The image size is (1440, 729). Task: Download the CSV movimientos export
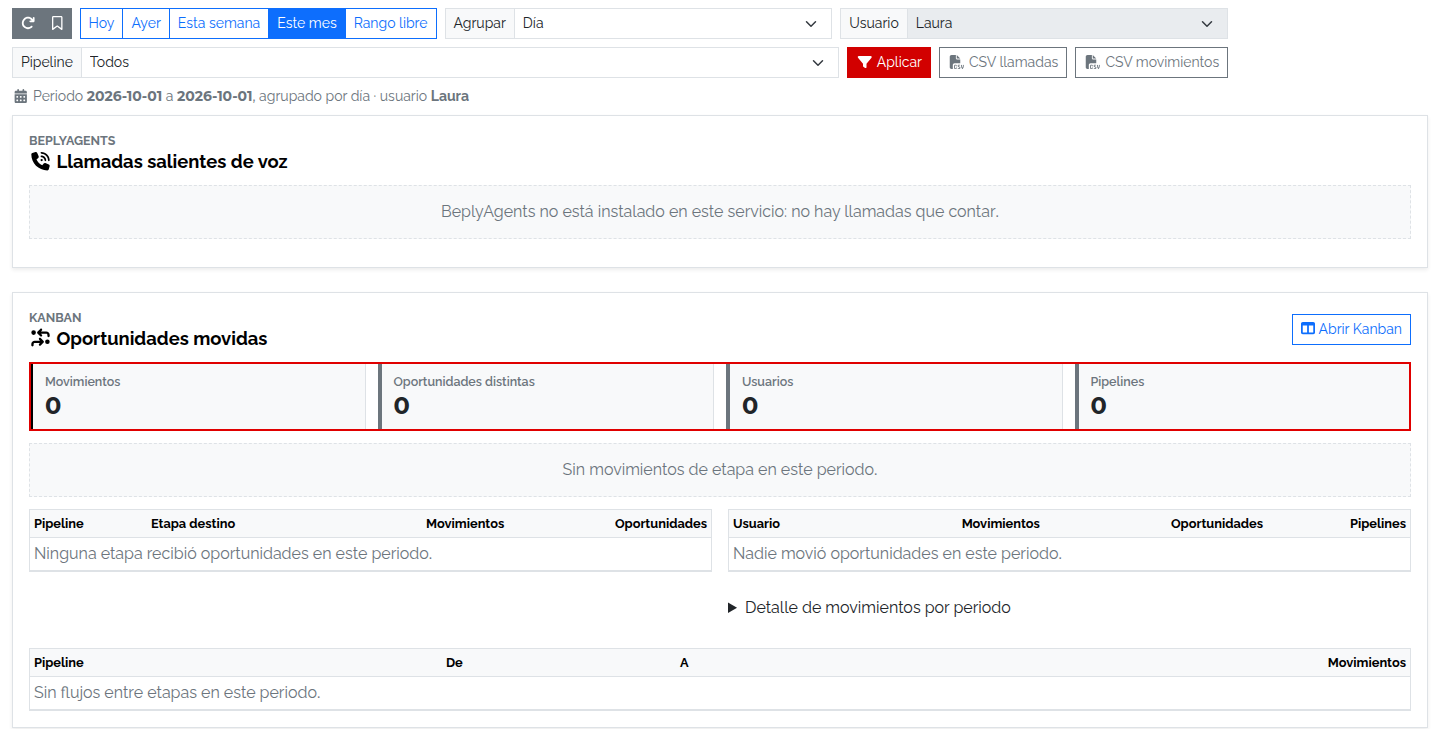[x=1151, y=62]
